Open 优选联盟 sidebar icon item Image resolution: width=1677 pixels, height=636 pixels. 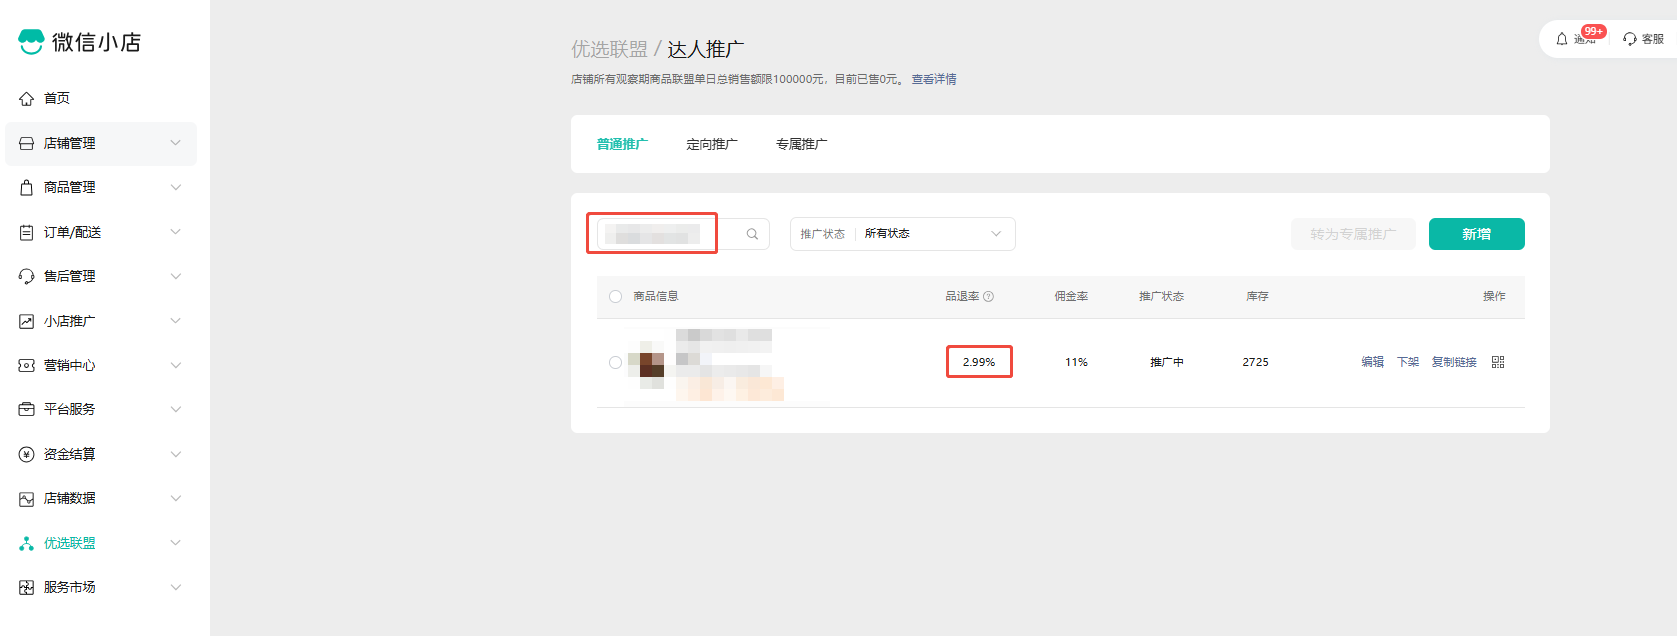click(x=27, y=543)
